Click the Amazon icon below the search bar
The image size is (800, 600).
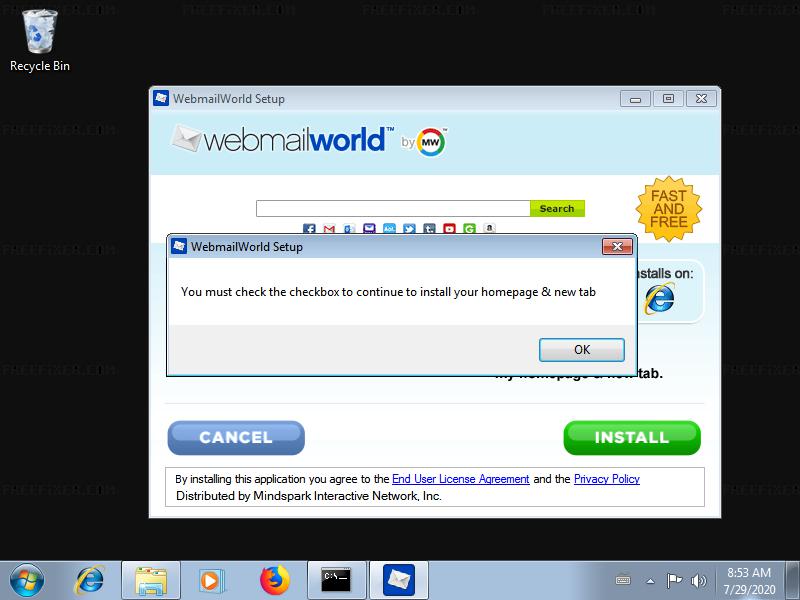(x=489, y=228)
